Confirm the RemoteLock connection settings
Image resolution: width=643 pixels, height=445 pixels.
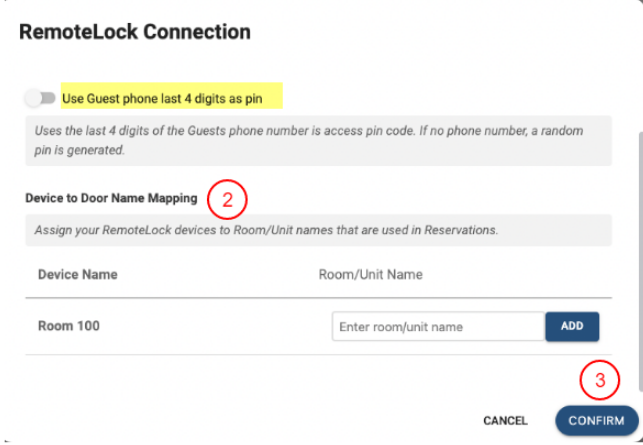click(x=596, y=421)
